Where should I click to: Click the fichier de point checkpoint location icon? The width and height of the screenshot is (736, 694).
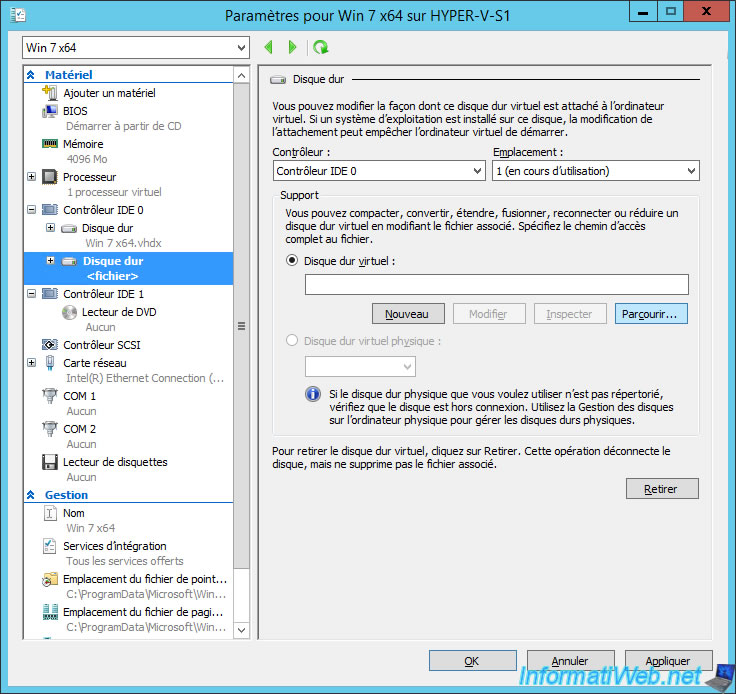[x=50, y=579]
